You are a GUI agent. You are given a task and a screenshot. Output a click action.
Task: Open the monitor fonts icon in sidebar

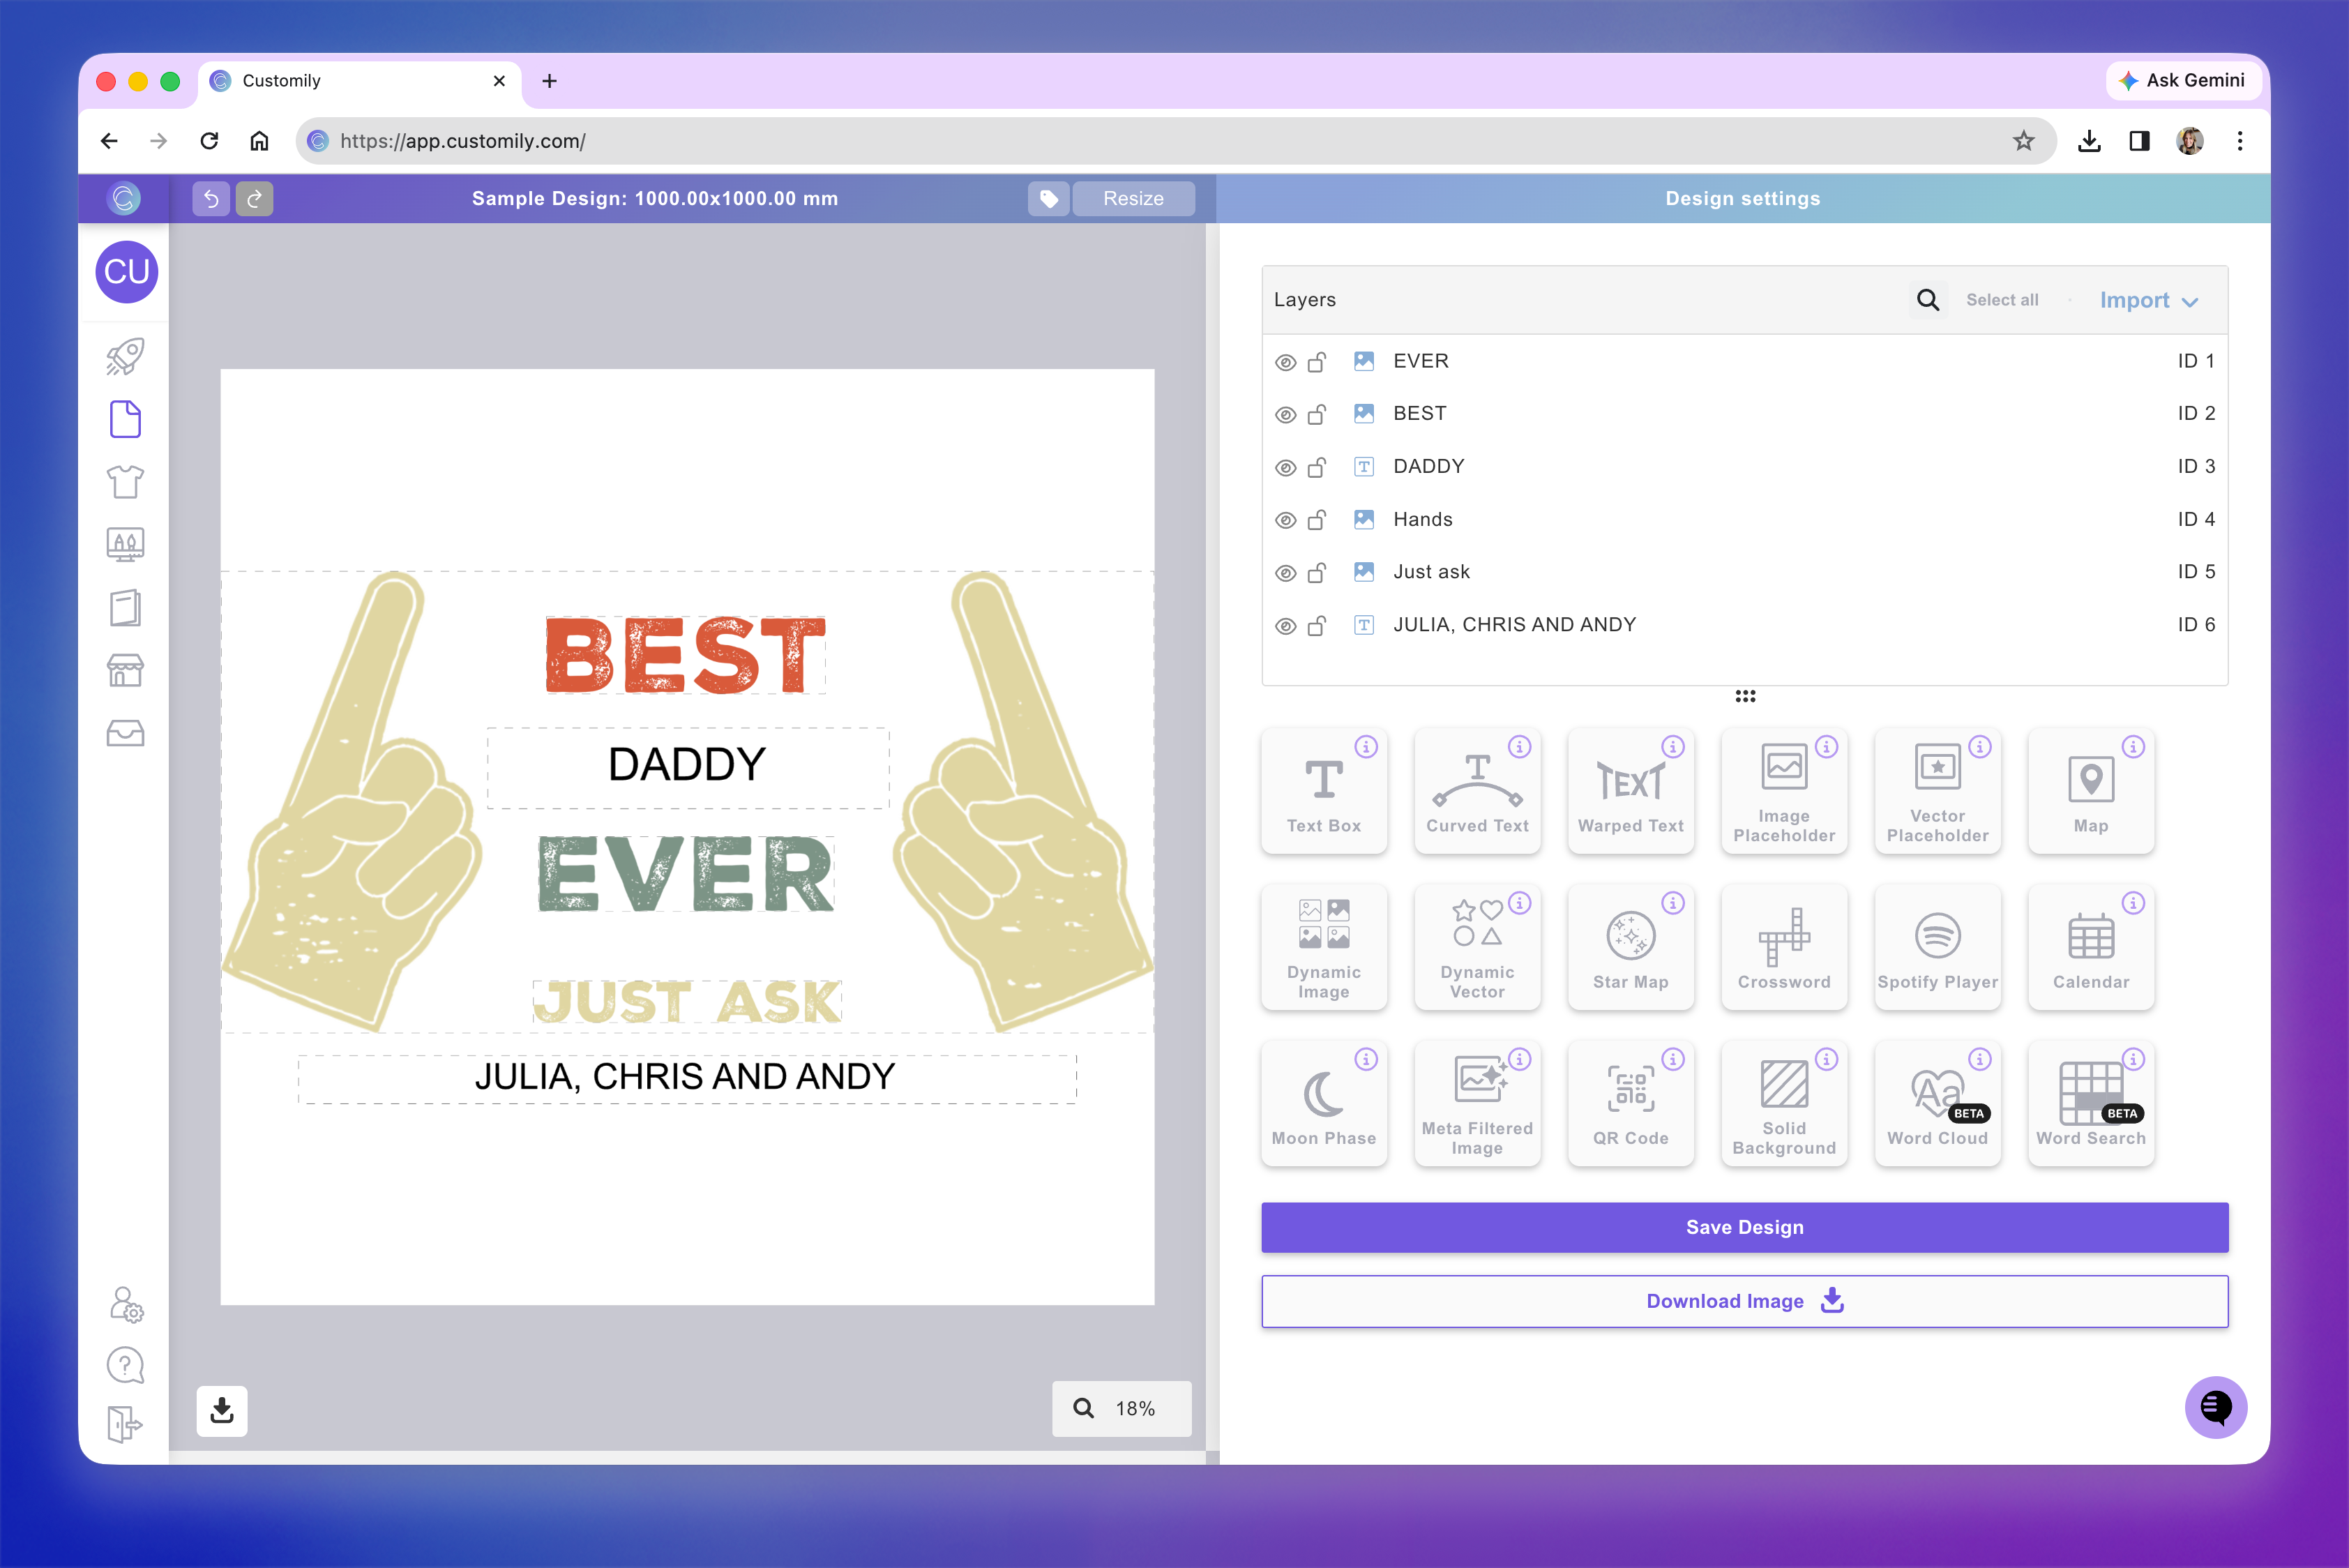125,545
